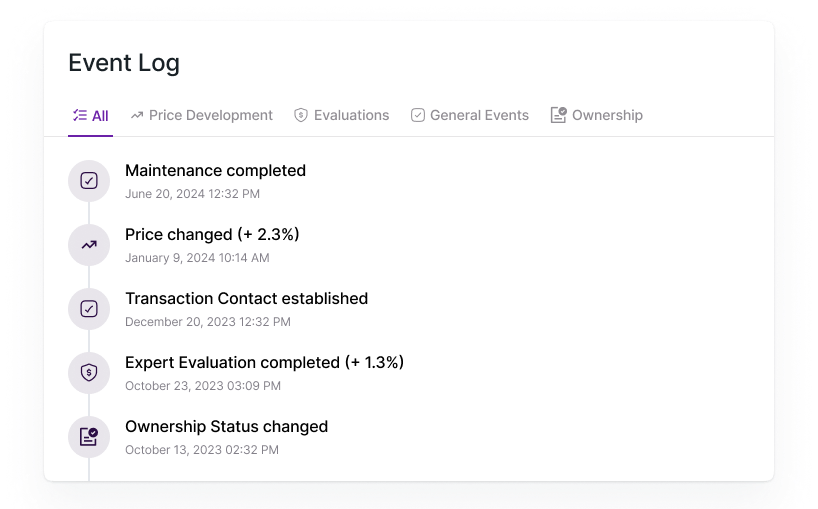Viewport: 818px width, 509px height.
Task: Show the Ownership tab
Action: pos(597,115)
